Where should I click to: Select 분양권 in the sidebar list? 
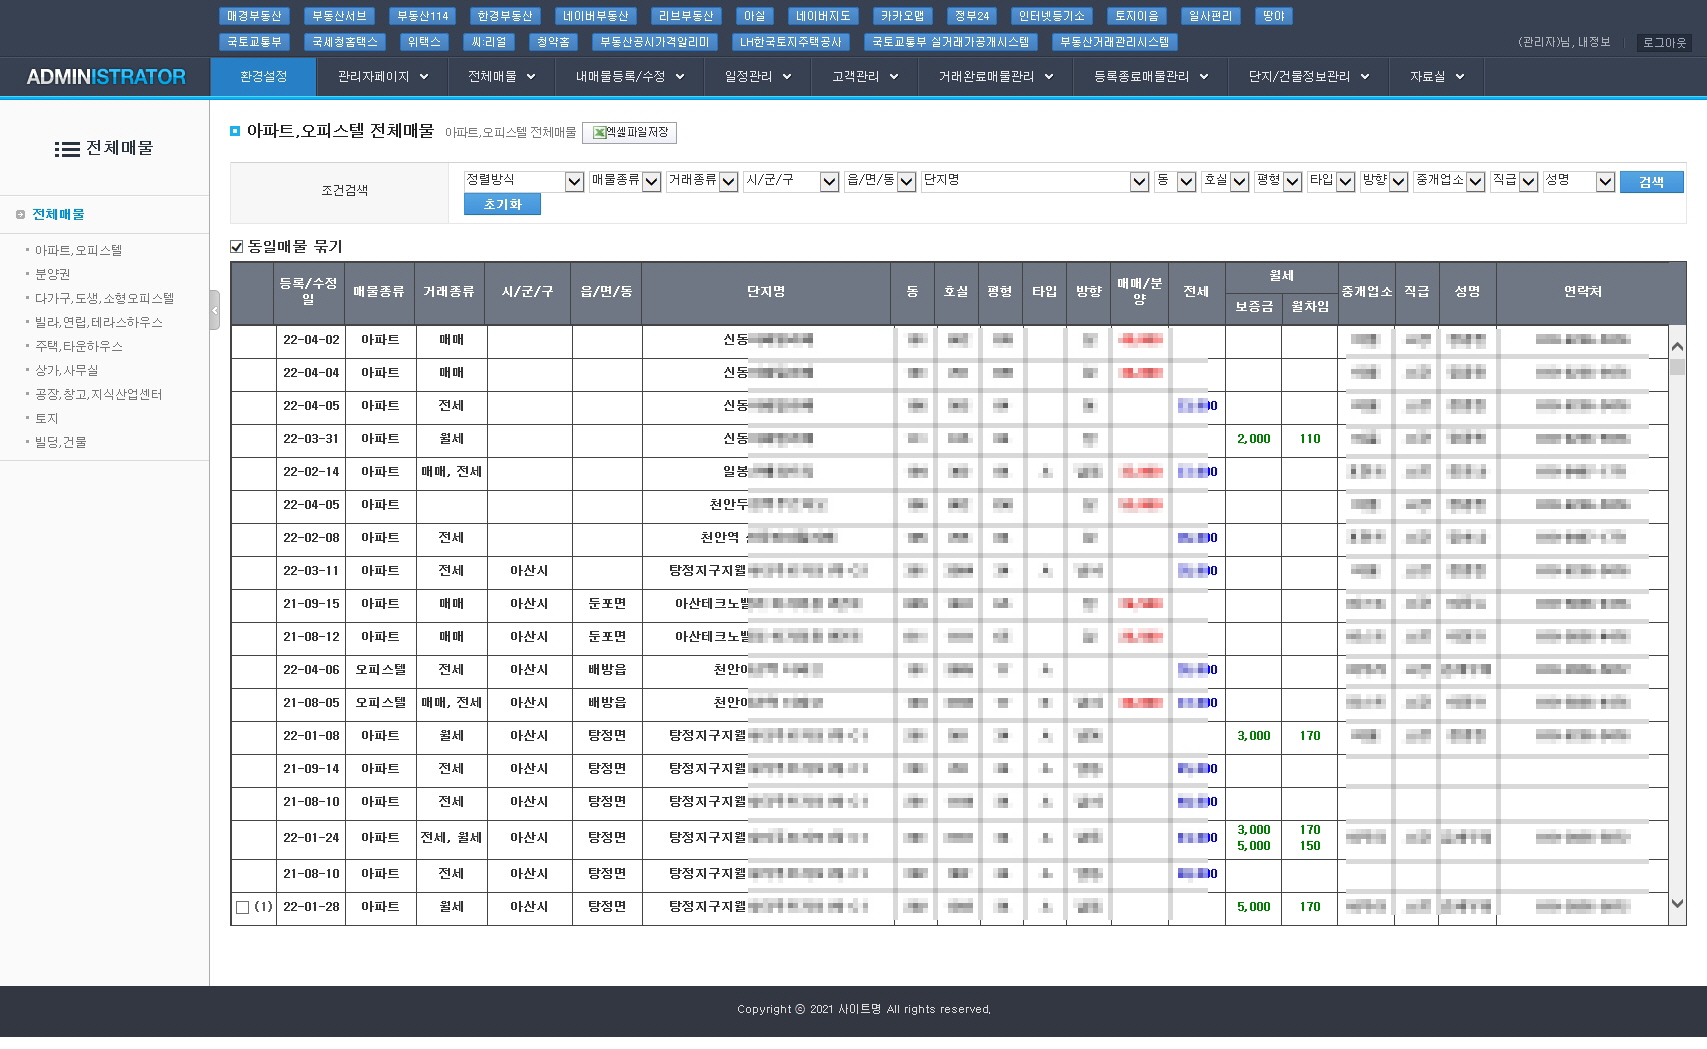click(53, 274)
